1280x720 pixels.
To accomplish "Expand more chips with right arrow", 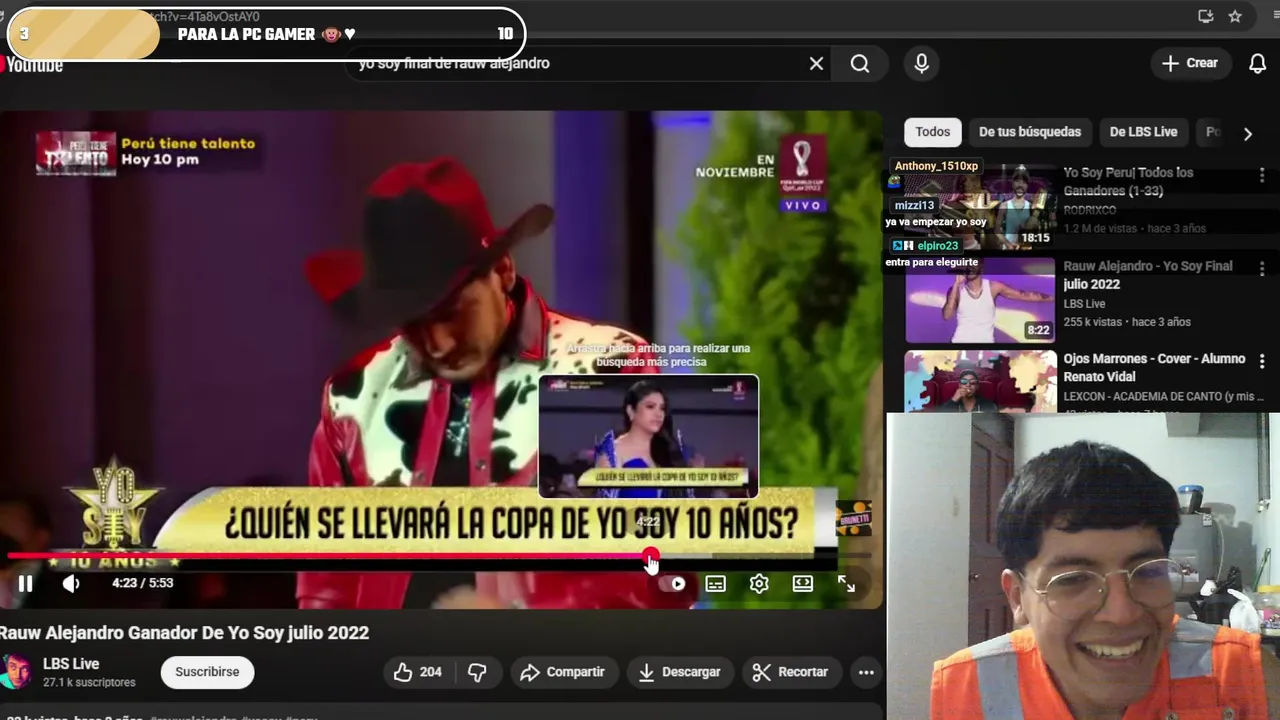I will click(1247, 133).
